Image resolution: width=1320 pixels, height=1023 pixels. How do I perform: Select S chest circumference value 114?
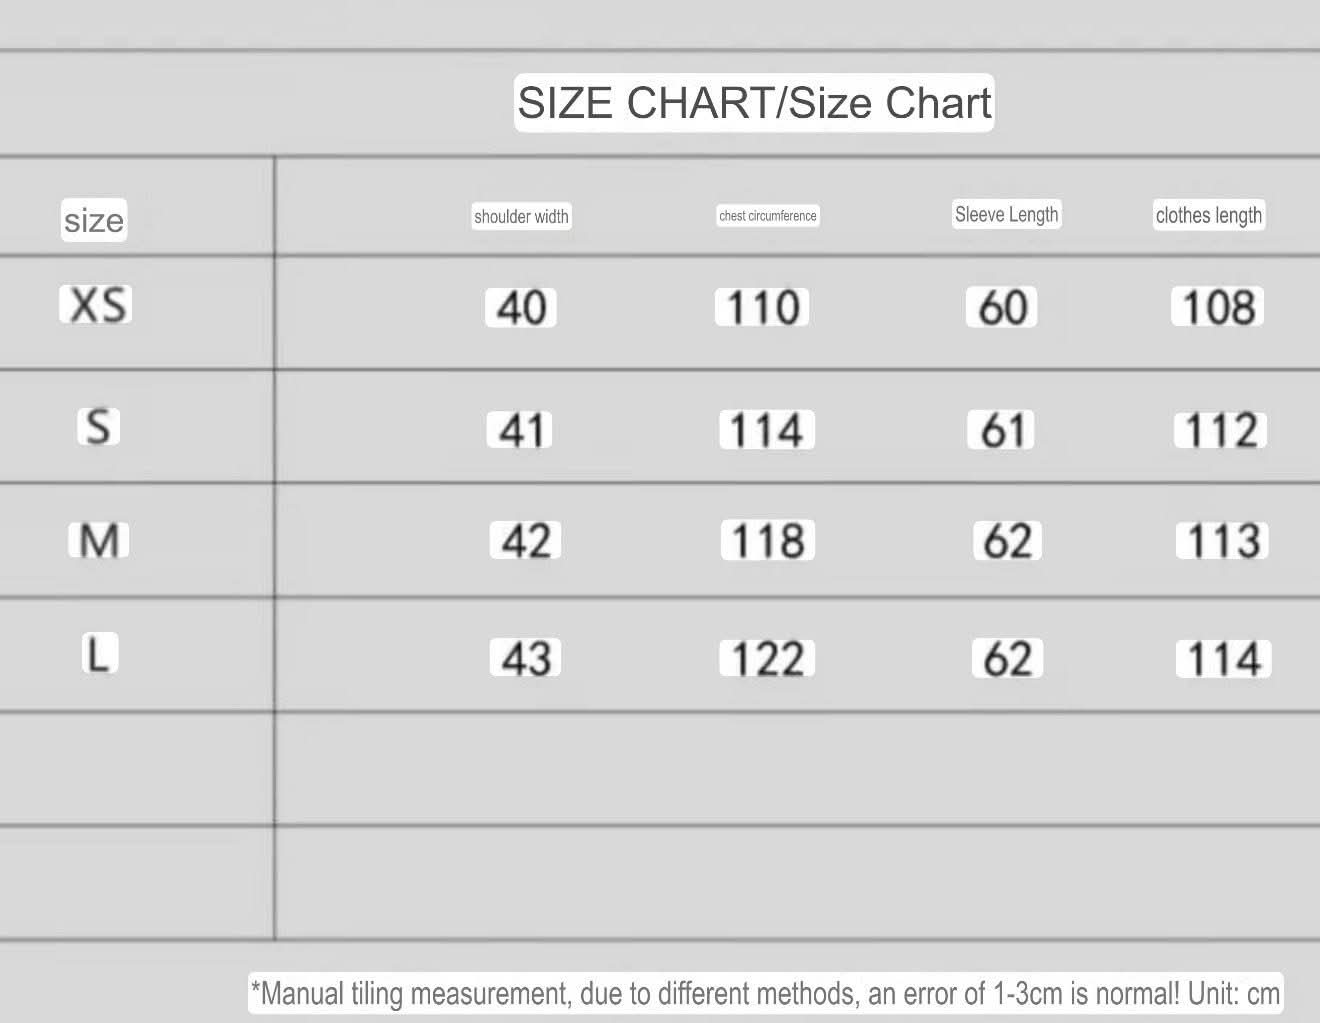click(x=766, y=430)
